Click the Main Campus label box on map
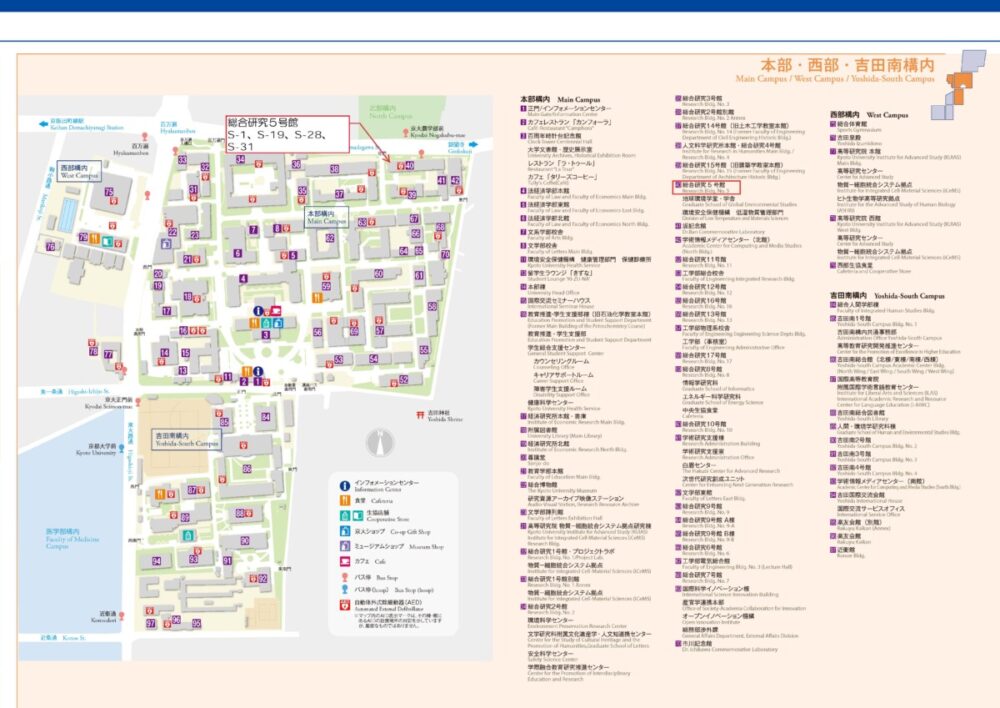Screen dimensions: 1000x708 click(325, 218)
